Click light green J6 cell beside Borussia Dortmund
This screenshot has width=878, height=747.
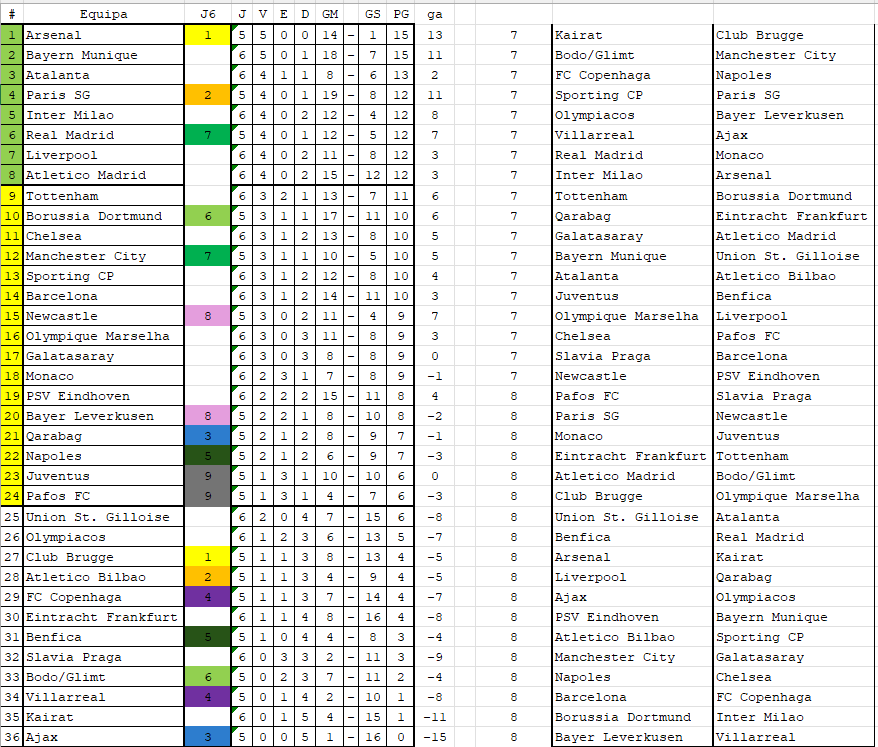pos(207,216)
